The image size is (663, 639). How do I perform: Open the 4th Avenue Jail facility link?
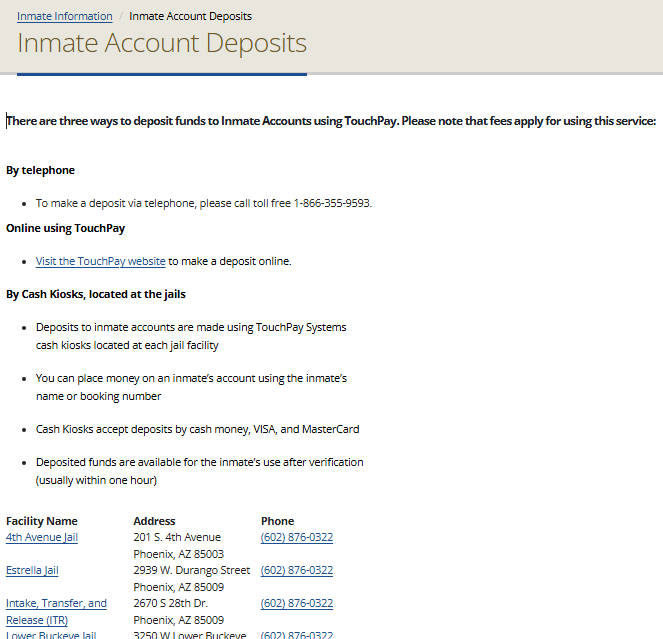(x=41, y=537)
